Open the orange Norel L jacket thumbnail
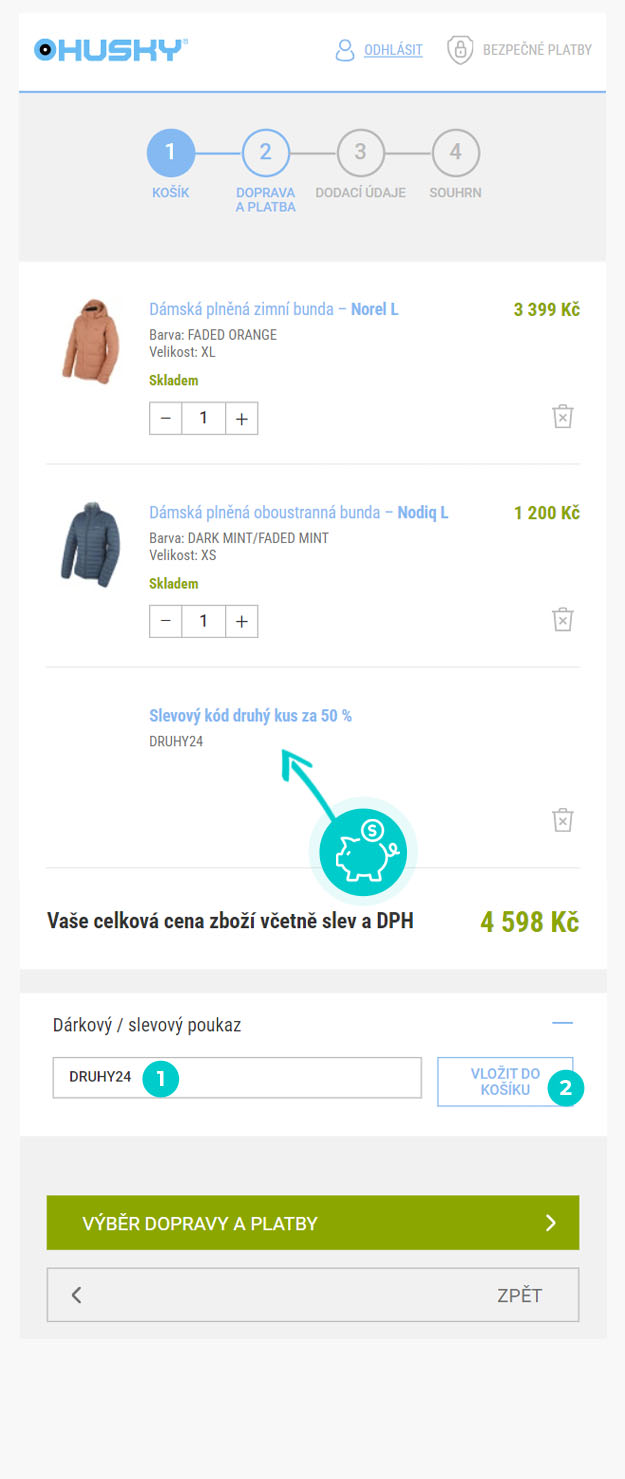625x1479 pixels. click(x=90, y=341)
